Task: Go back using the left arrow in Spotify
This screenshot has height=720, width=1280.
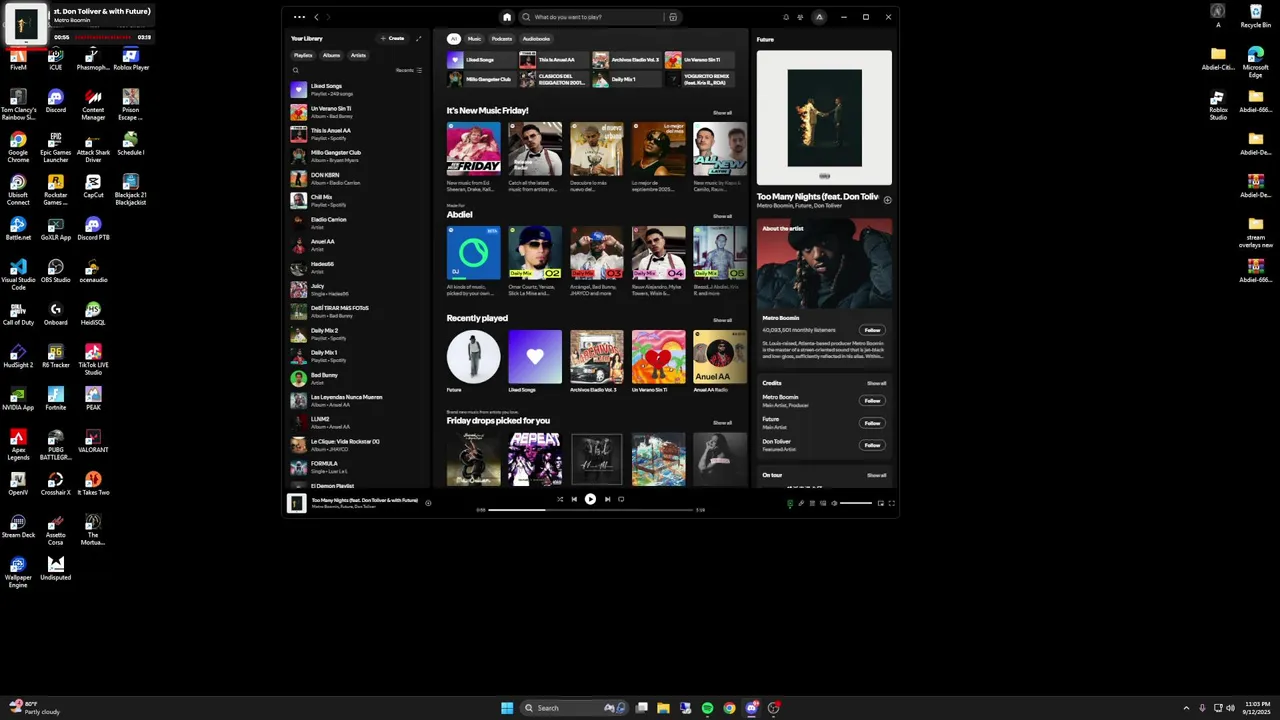Action: point(316,17)
